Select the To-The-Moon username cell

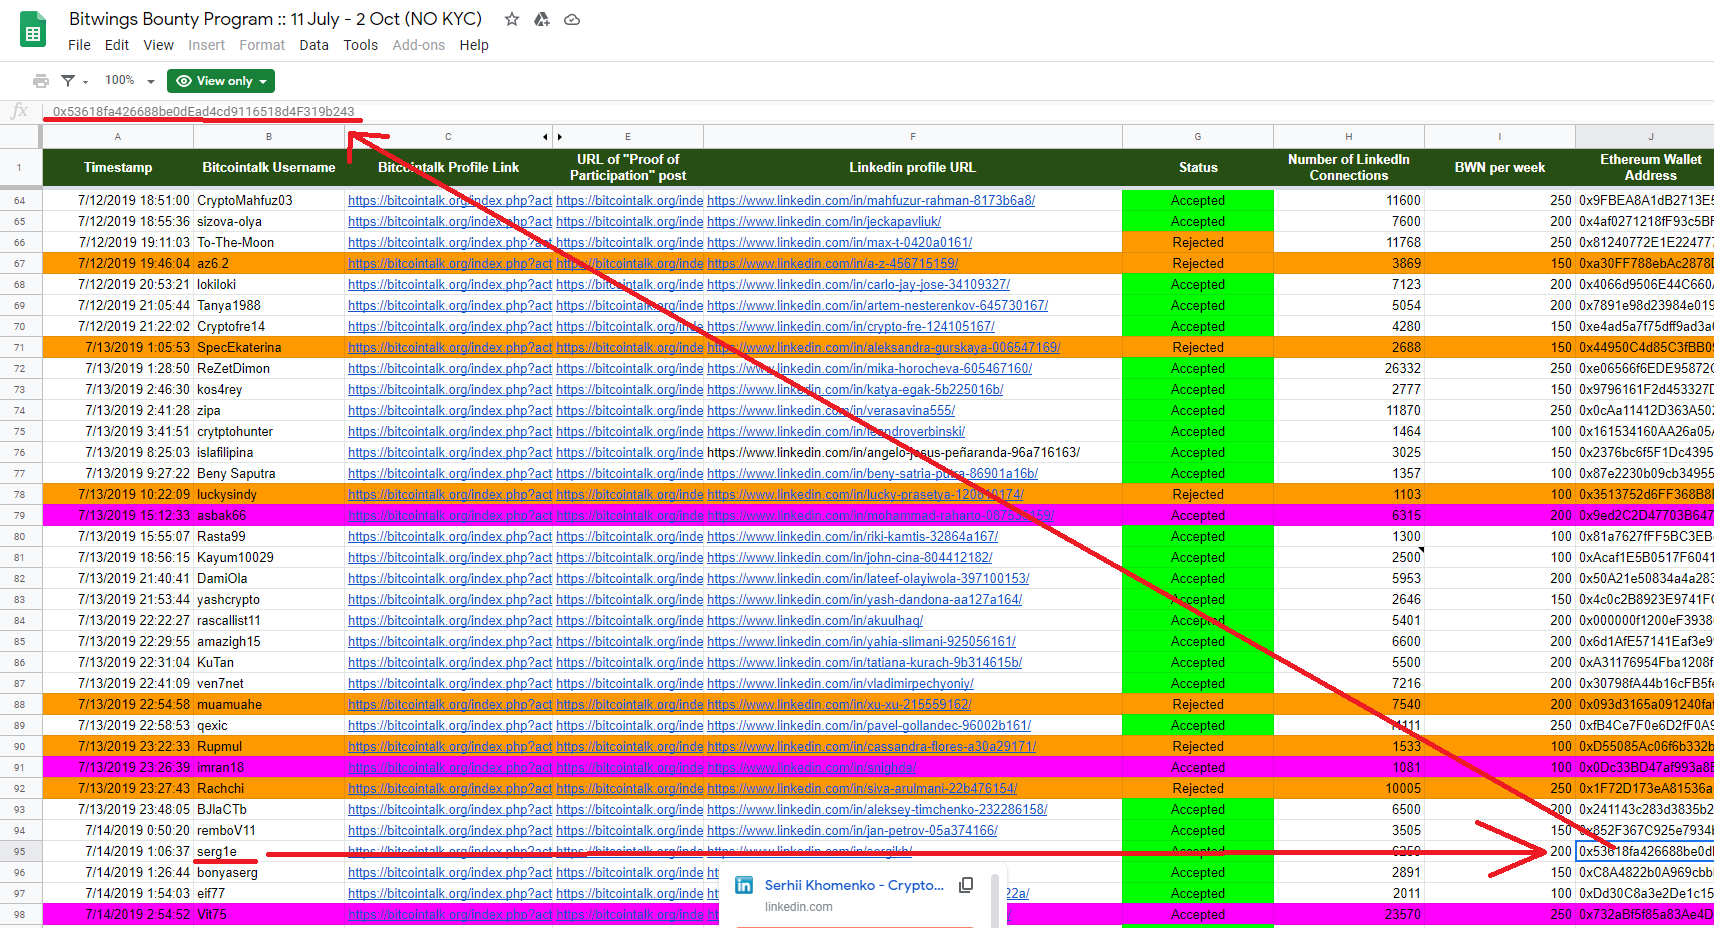point(269,242)
